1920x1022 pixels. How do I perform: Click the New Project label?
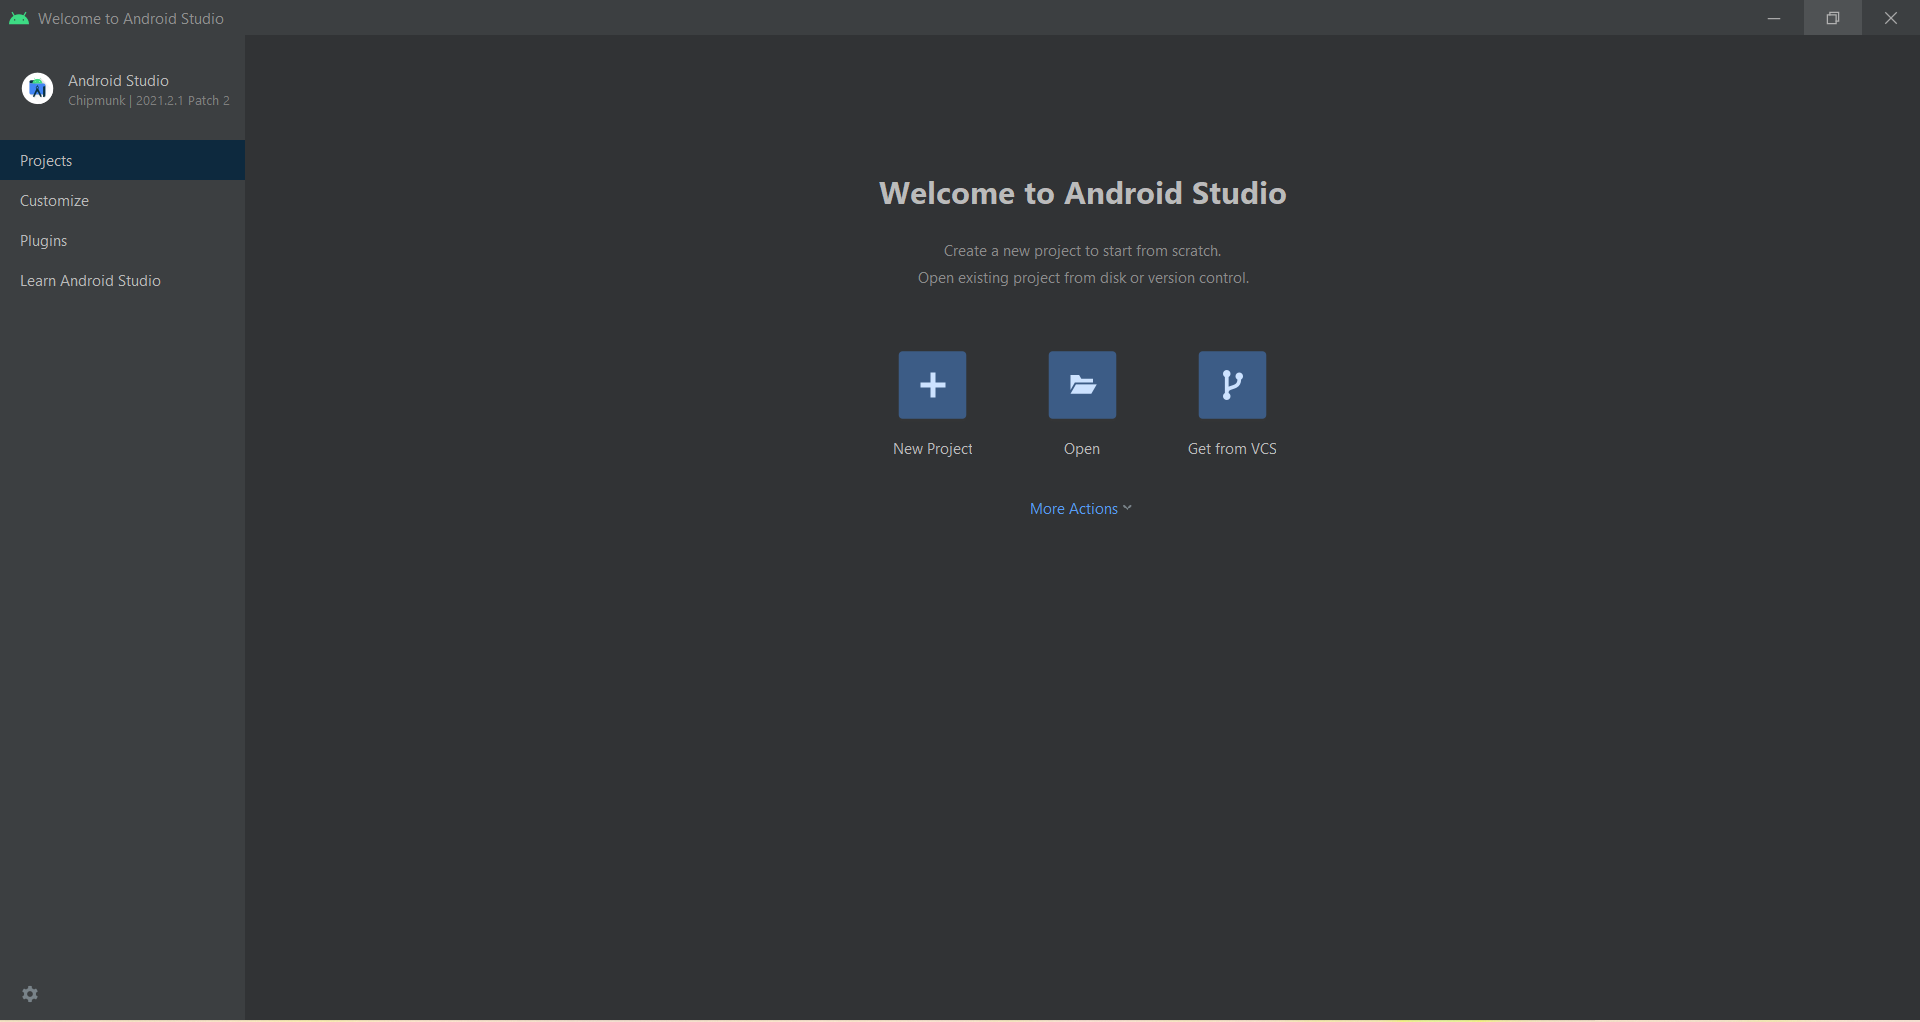point(932,449)
